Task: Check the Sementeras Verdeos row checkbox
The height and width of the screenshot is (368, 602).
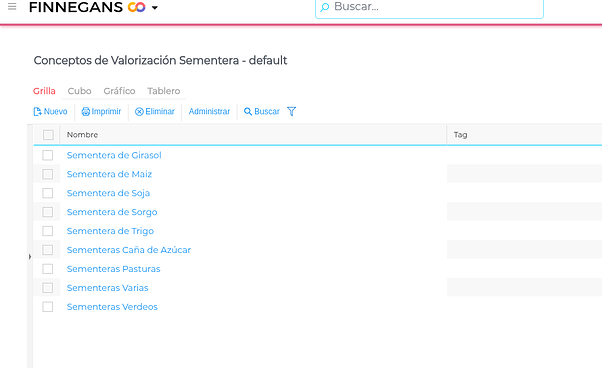Action: pyautogui.click(x=48, y=307)
